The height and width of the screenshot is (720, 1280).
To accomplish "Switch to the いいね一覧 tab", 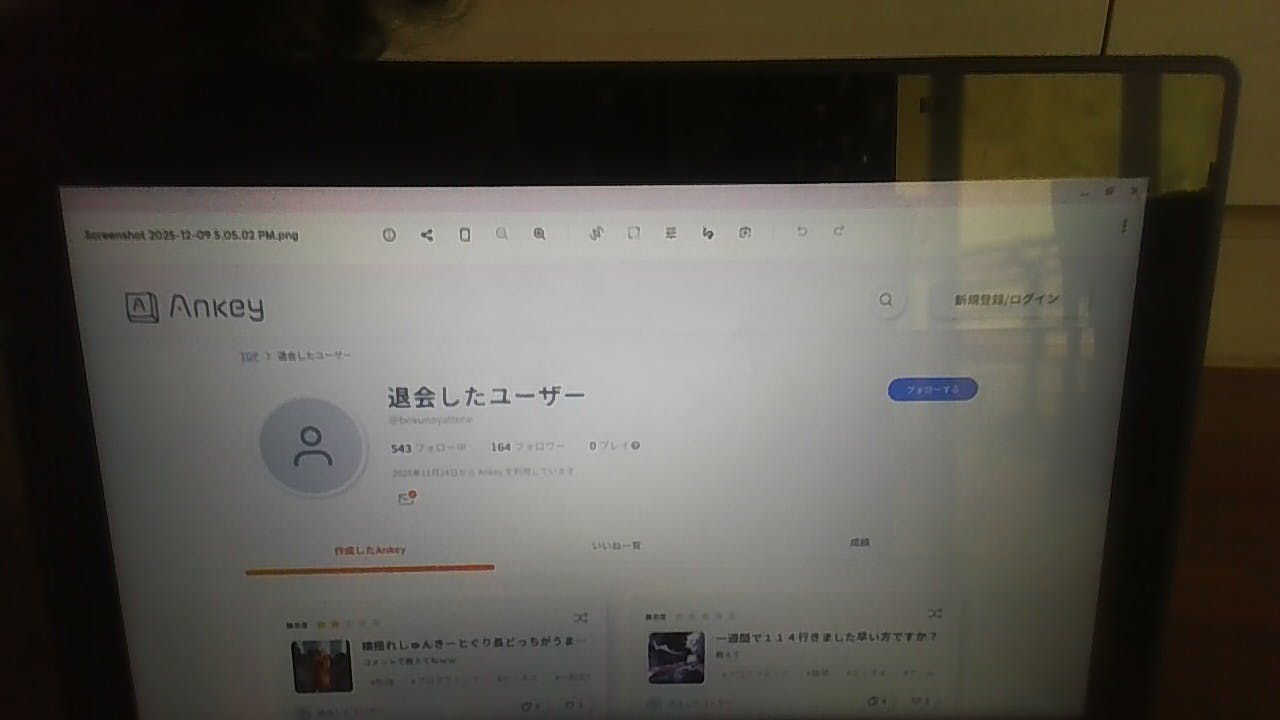I will 616,546.
